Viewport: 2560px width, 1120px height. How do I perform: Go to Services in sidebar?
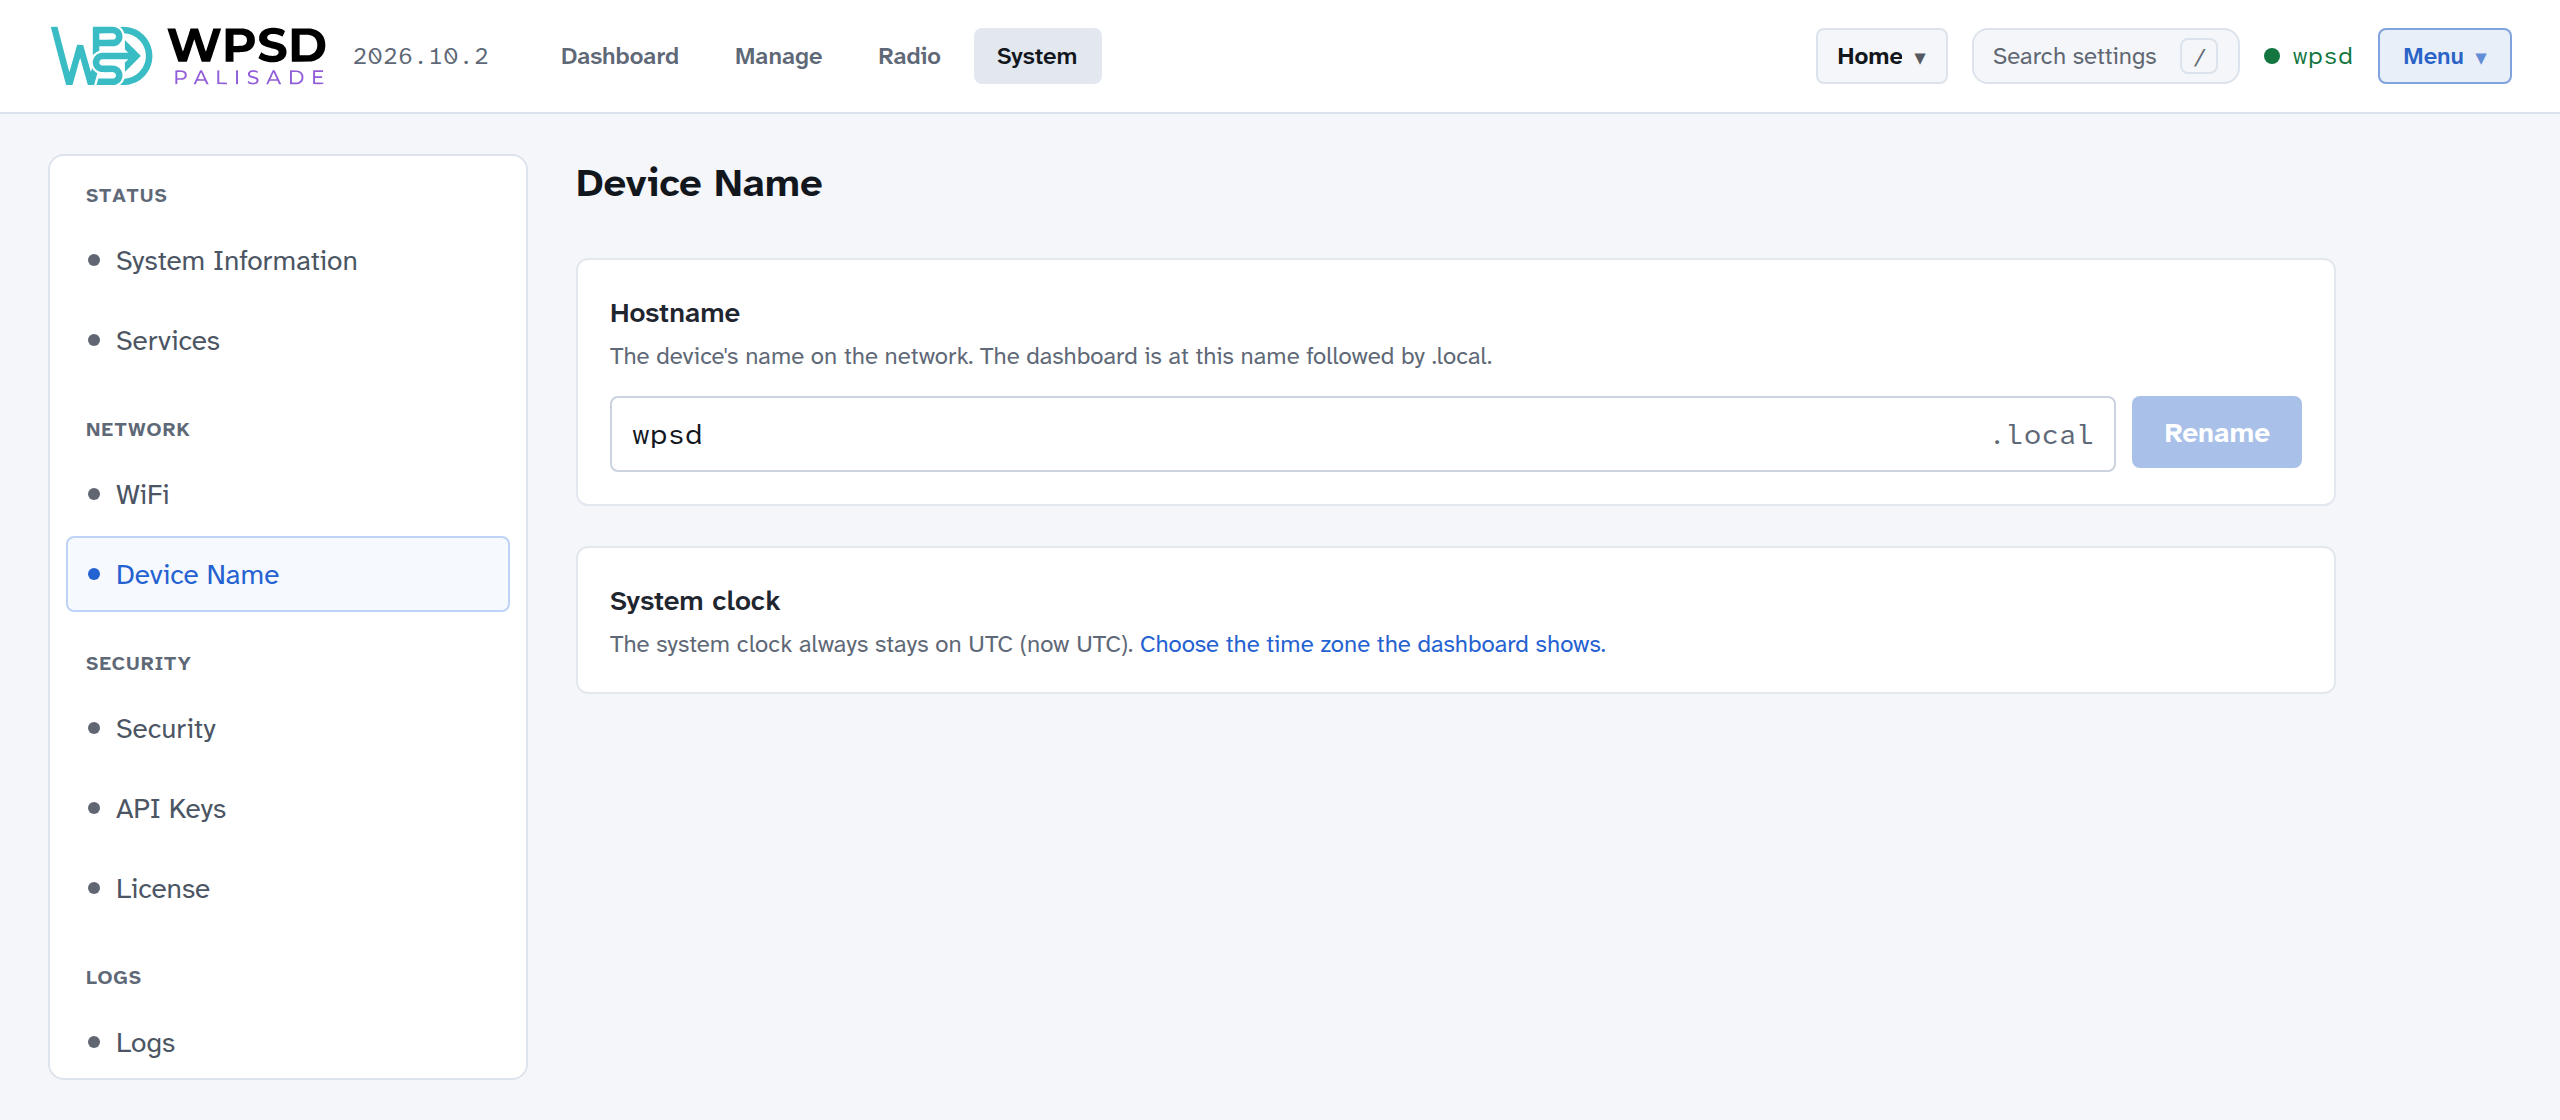pyautogui.click(x=288, y=341)
